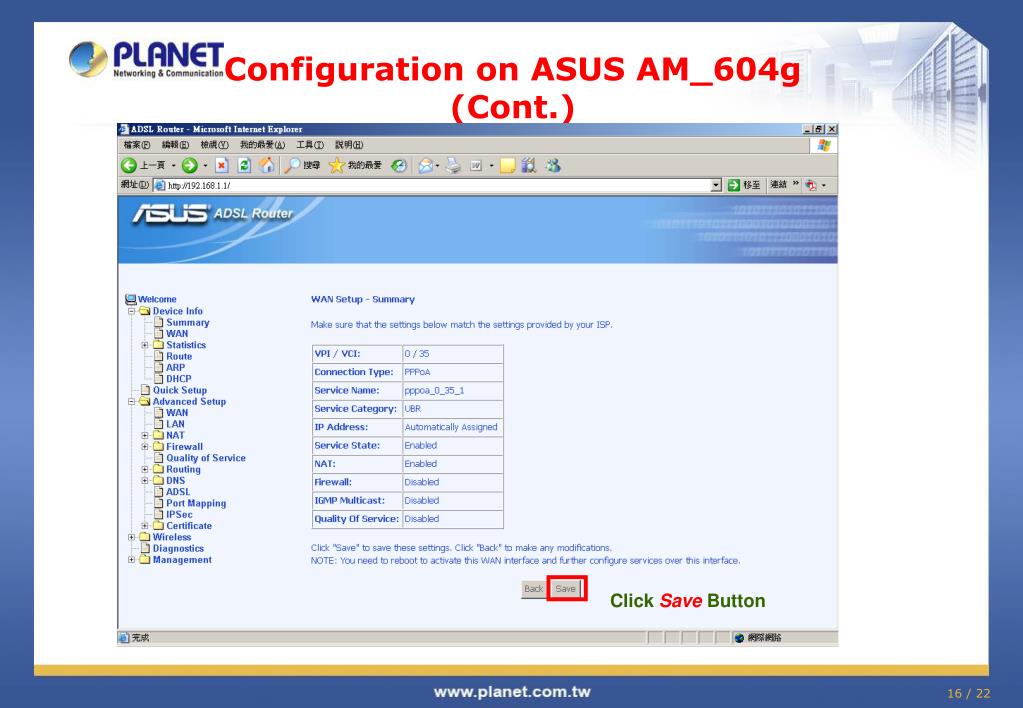Collapse the Advanced Setup tree node
The image size is (1023, 708).
[131, 402]
